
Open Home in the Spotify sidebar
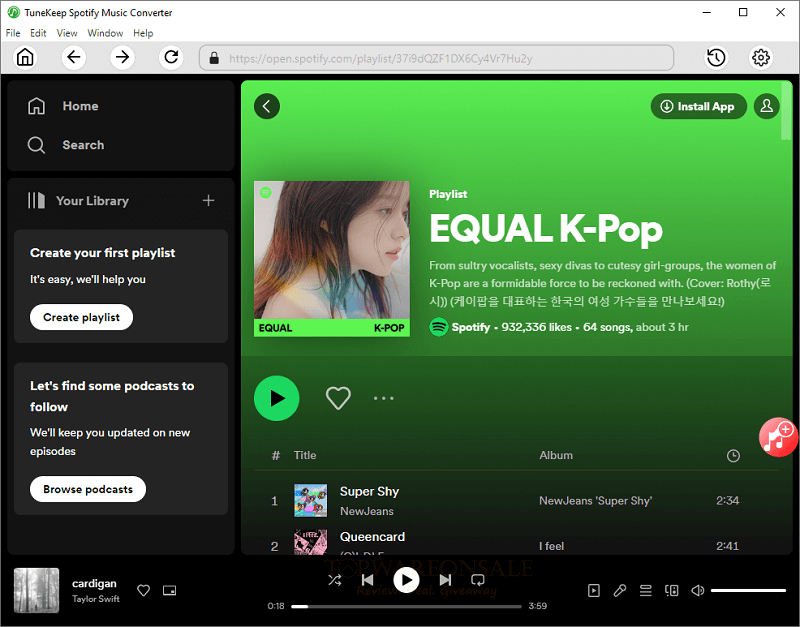point(63,106)
